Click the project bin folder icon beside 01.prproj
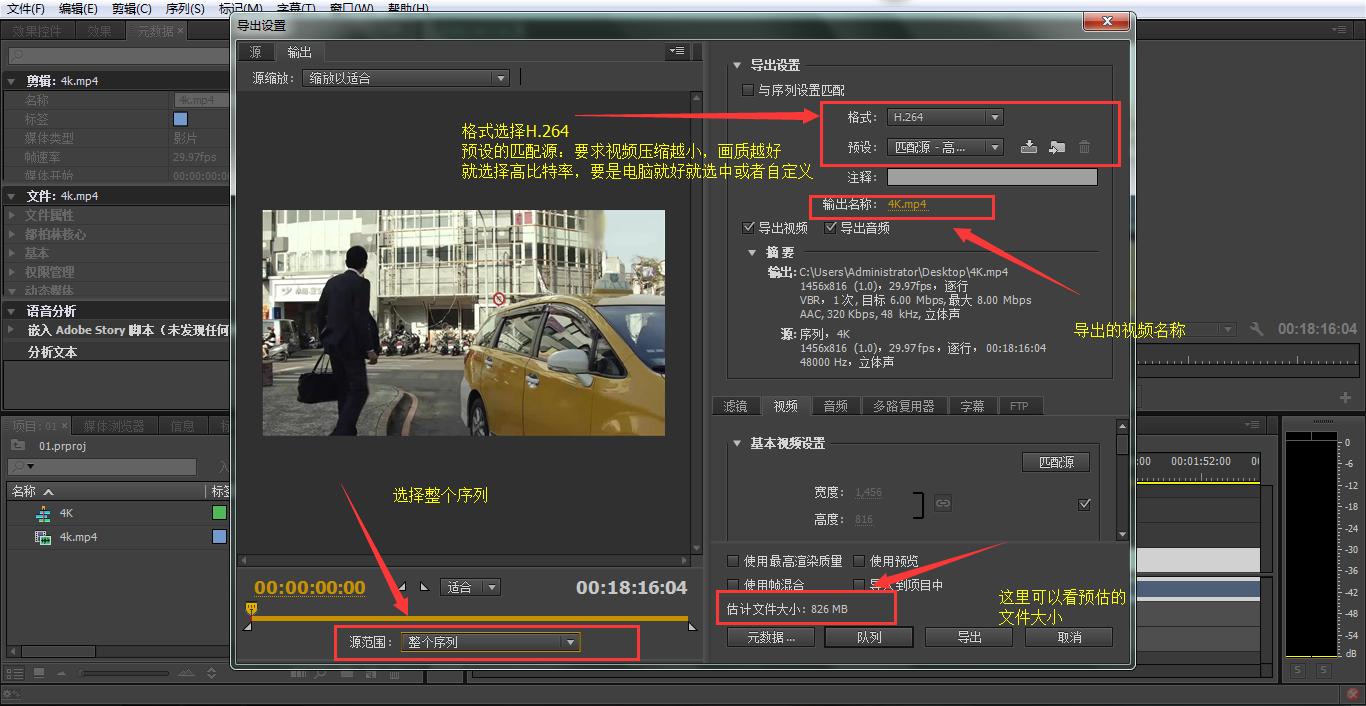 [x=17, y=446]
